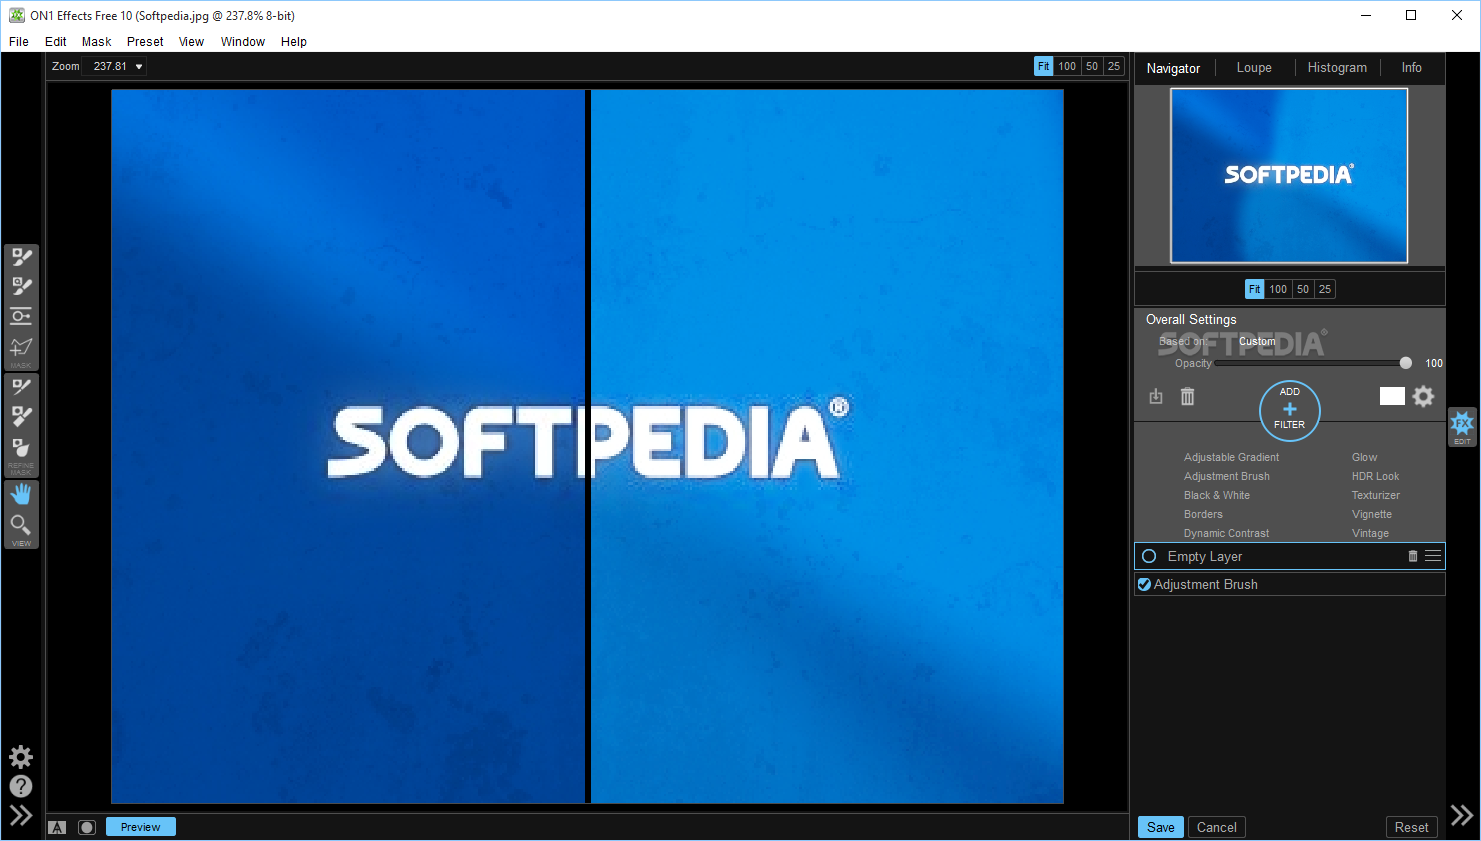Click Navigator 25 zoom button
Viewport: 1481px width, 841px height.
point(1325,289)
